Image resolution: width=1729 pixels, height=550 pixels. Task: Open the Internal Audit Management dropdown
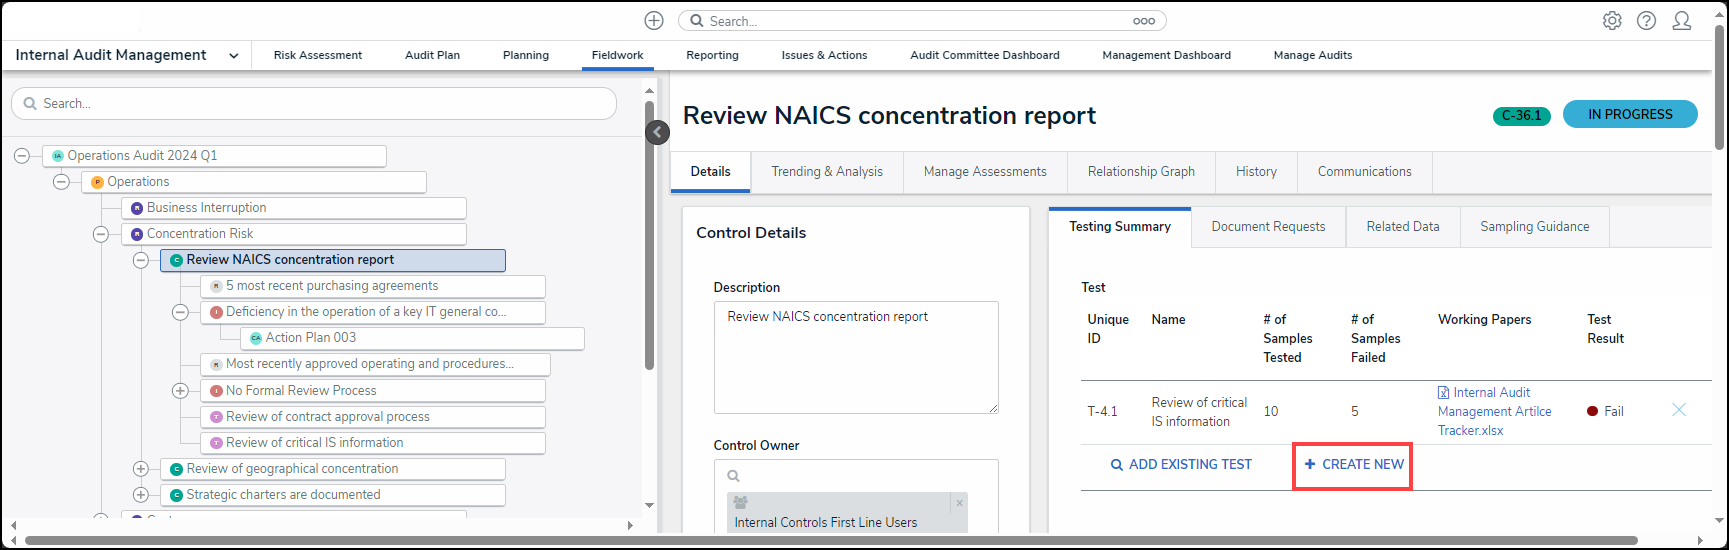(233, 56)
